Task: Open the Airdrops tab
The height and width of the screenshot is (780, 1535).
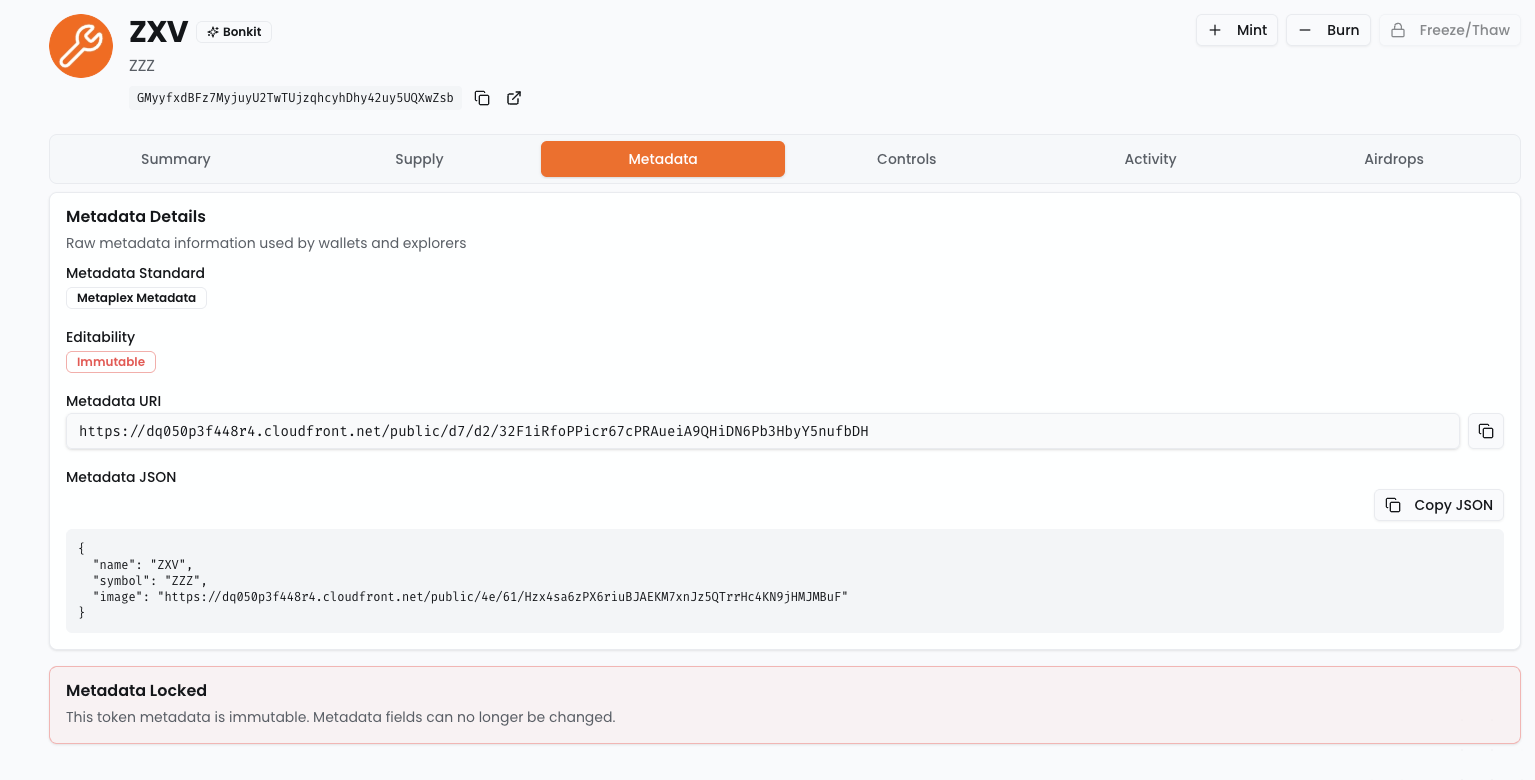Action: (x=1393, y=159)
